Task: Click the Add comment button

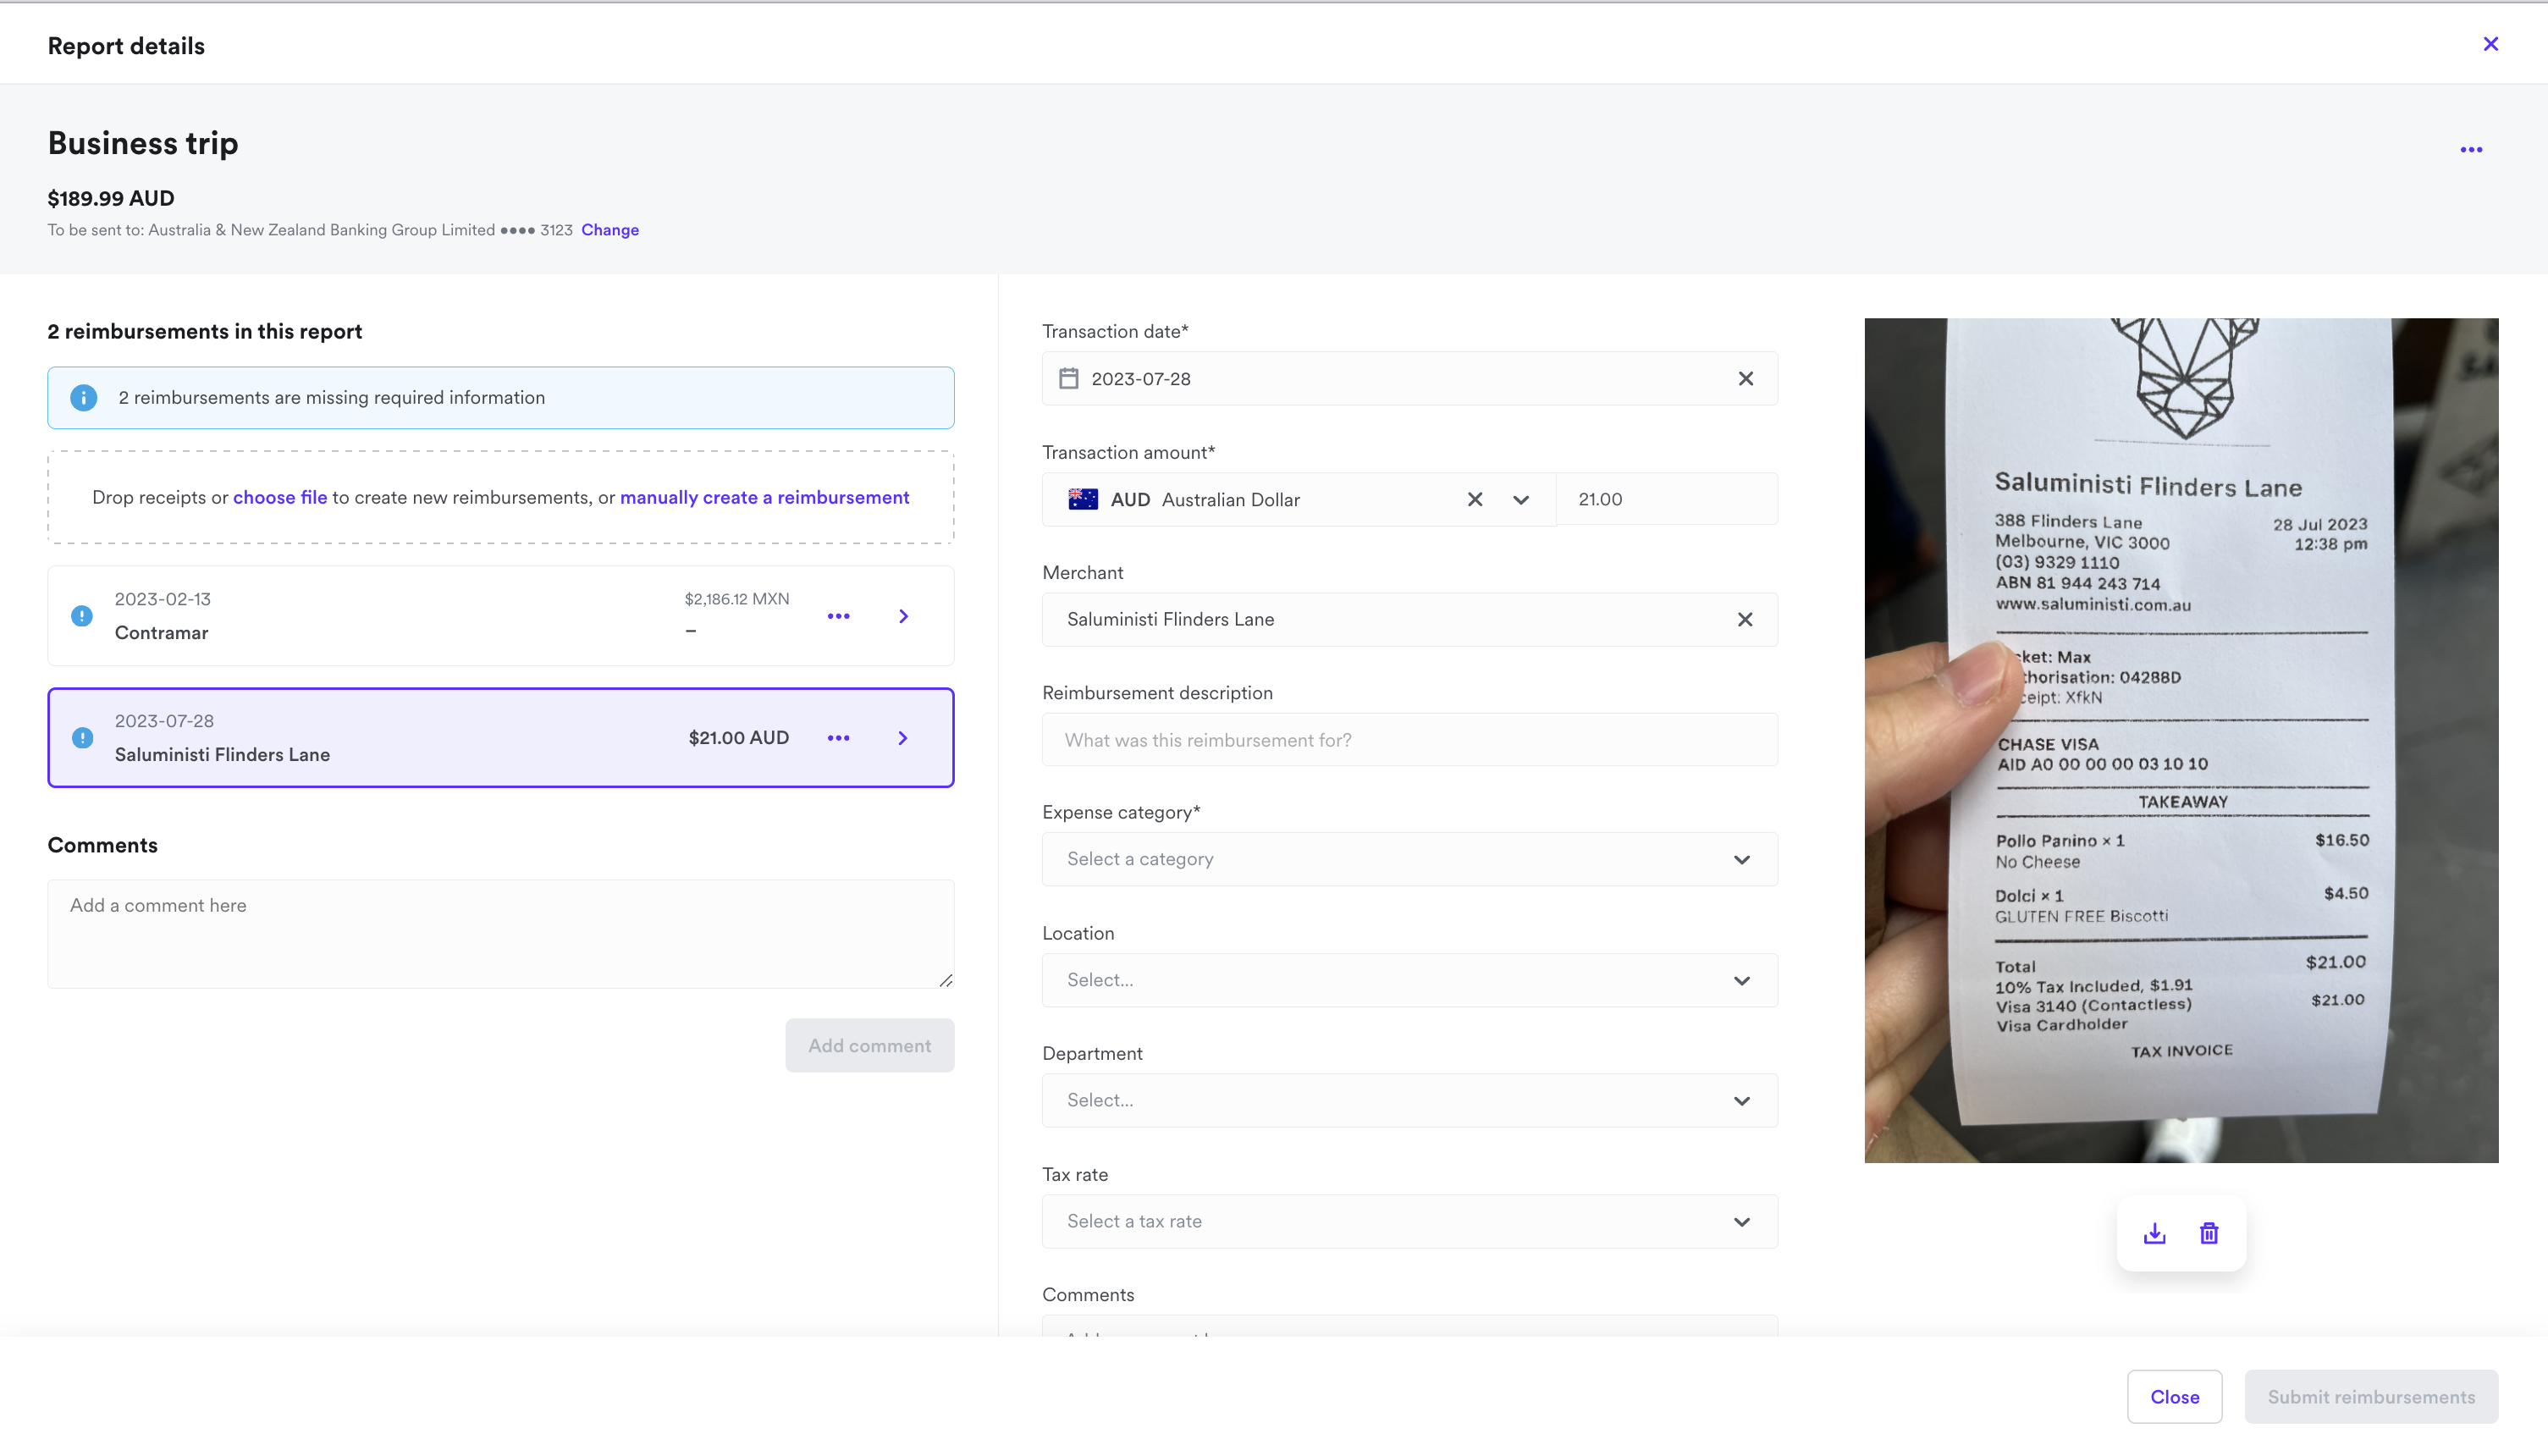Action: point(870,1045)
